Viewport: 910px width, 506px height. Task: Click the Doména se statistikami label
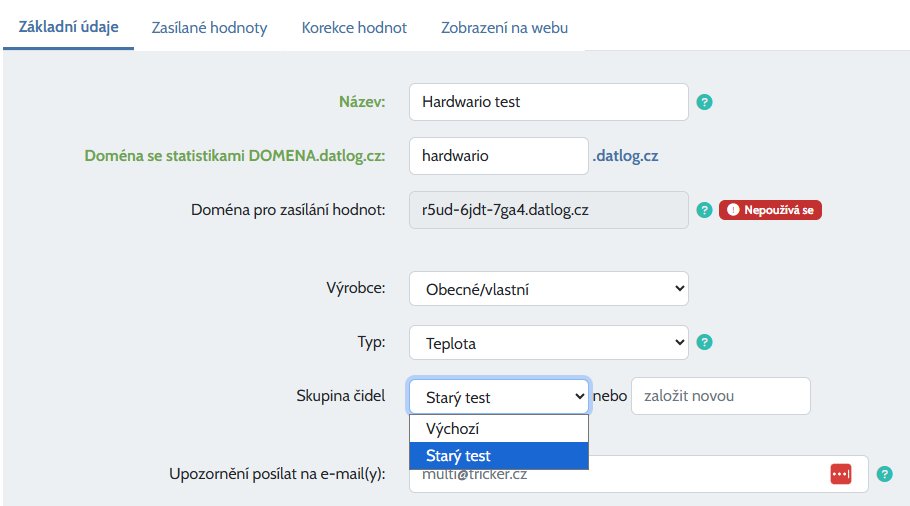pyautogui.click(x=234, y=156)
